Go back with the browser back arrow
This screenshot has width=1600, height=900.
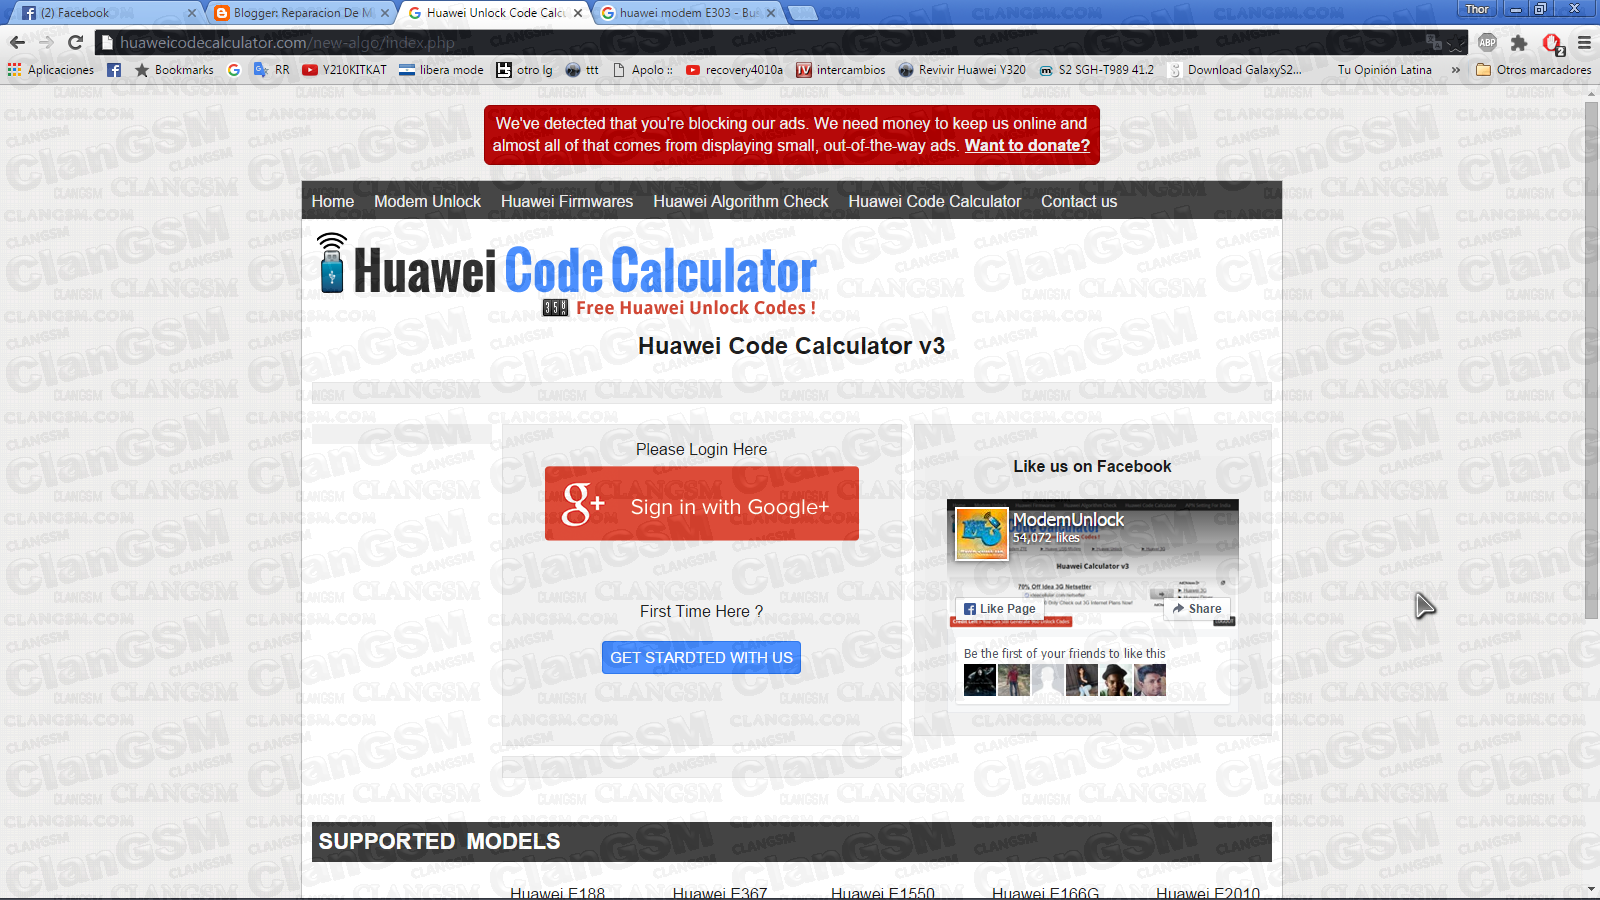point(17,42)
